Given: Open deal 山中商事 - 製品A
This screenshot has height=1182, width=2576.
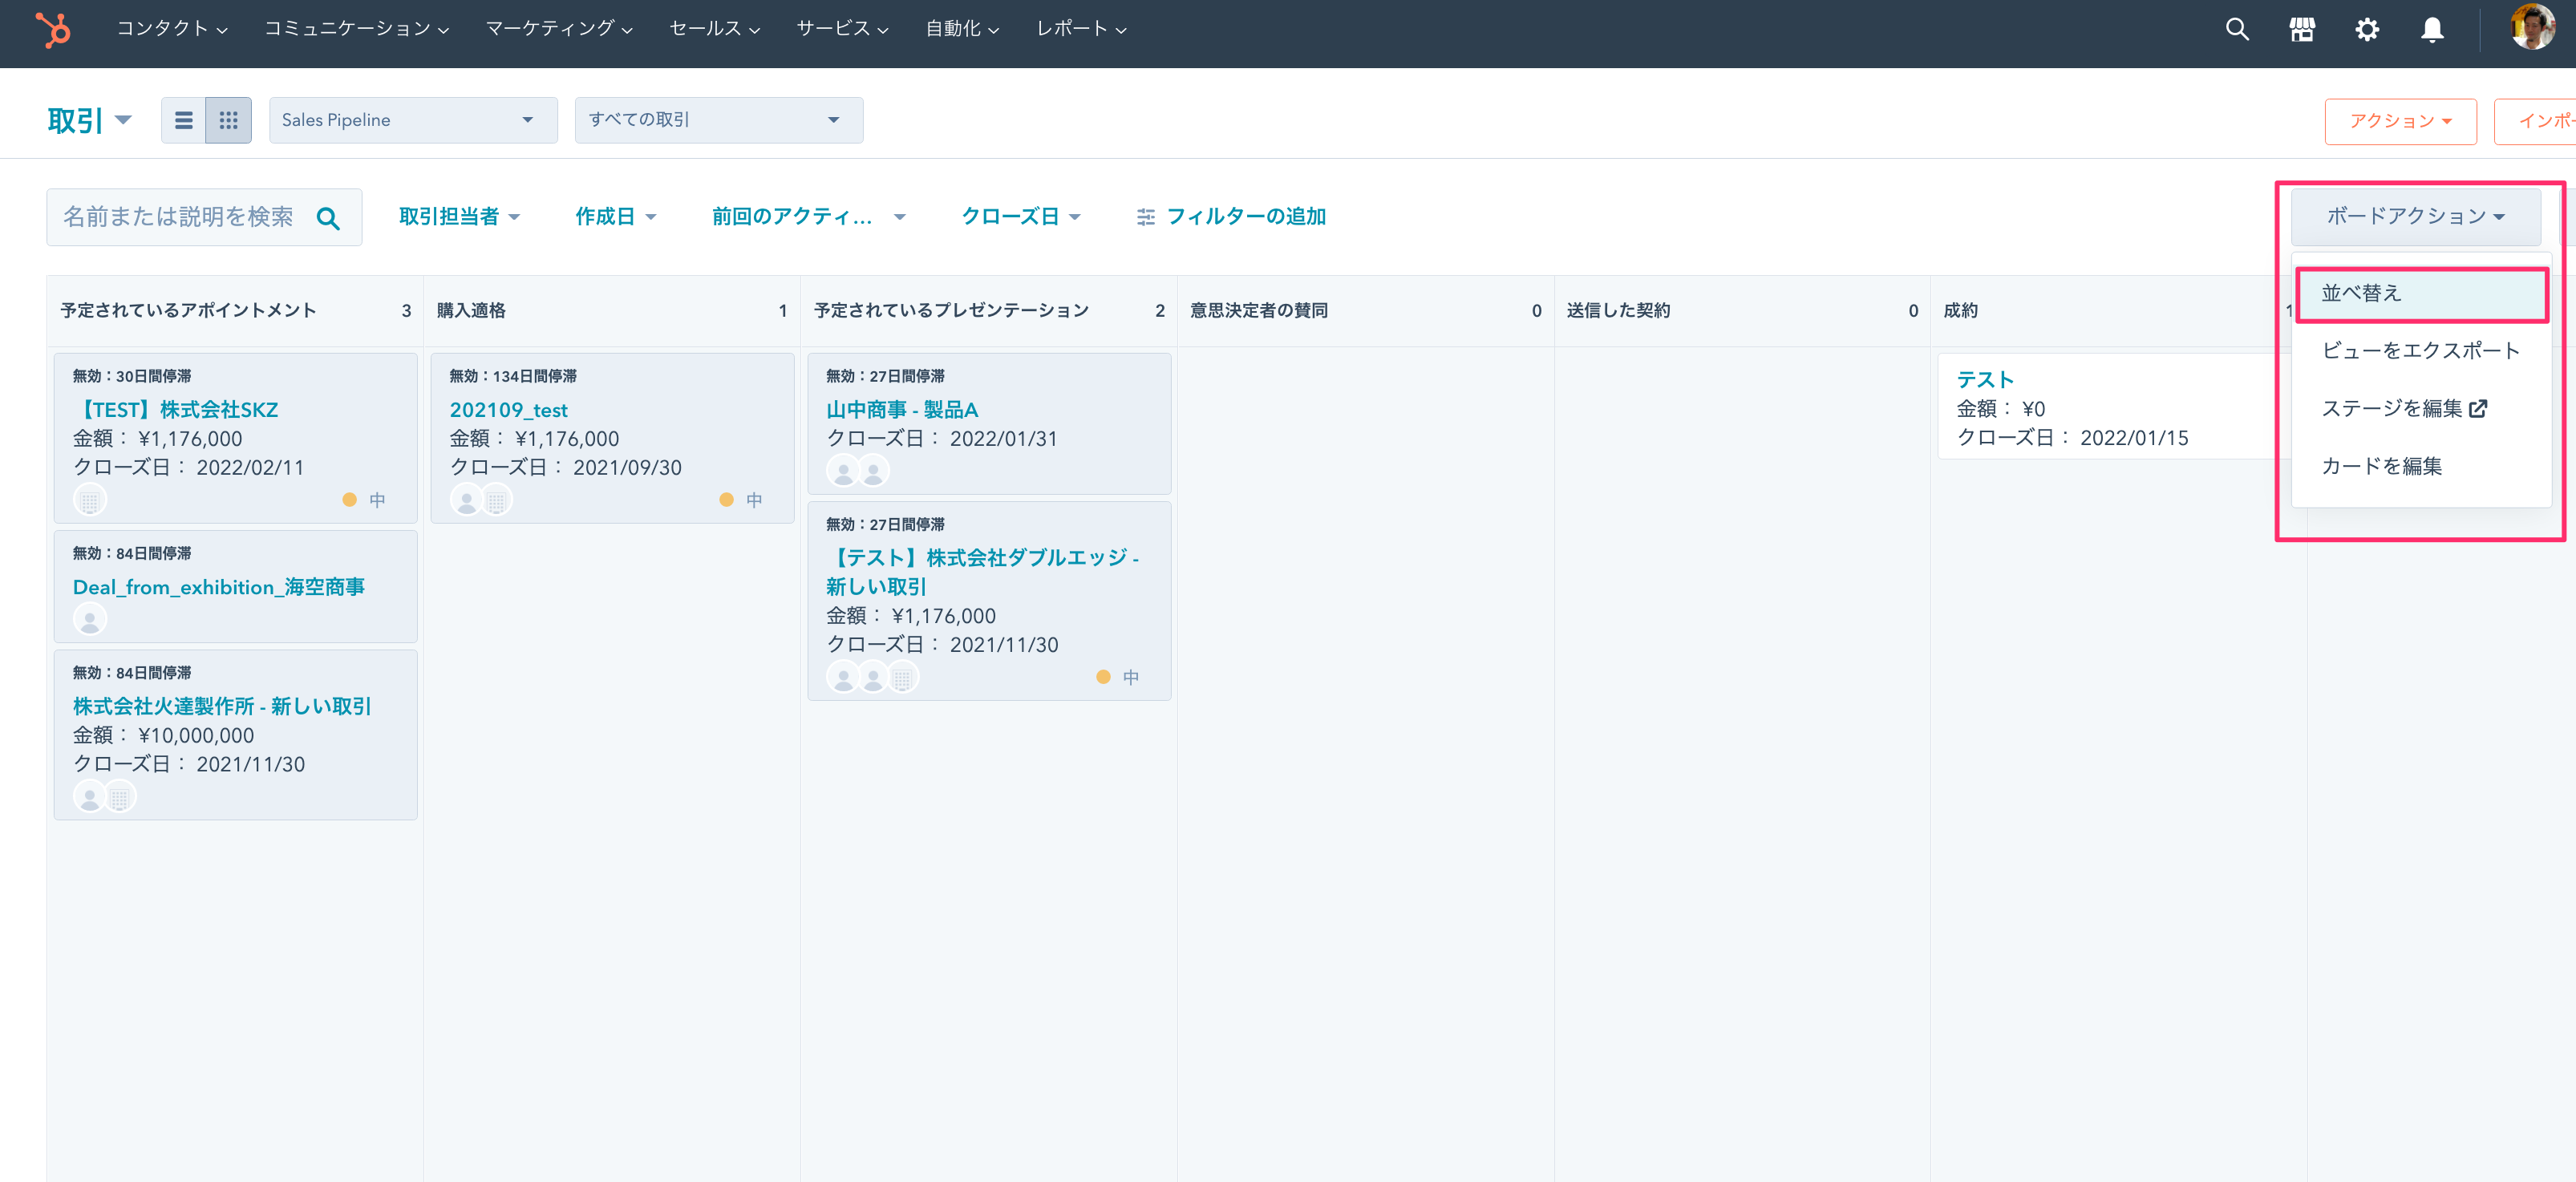Looking at the screenshot, I should point(902,410).
